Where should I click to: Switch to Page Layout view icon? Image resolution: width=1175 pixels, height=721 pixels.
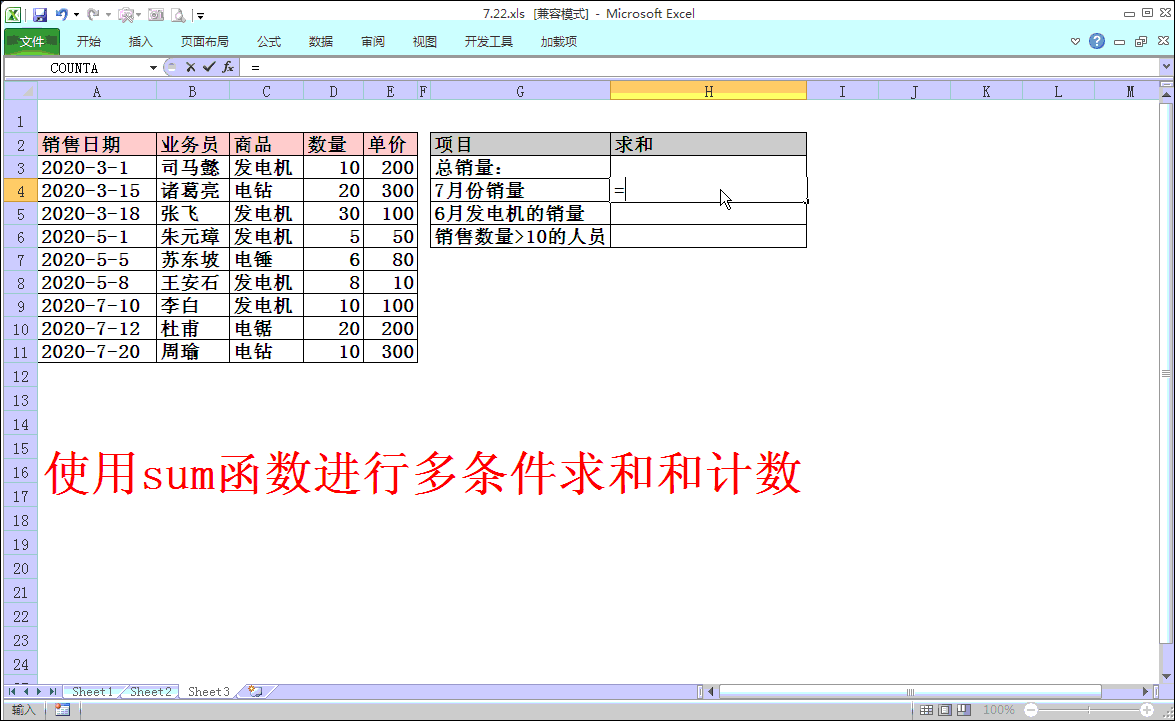coord(945,710)
